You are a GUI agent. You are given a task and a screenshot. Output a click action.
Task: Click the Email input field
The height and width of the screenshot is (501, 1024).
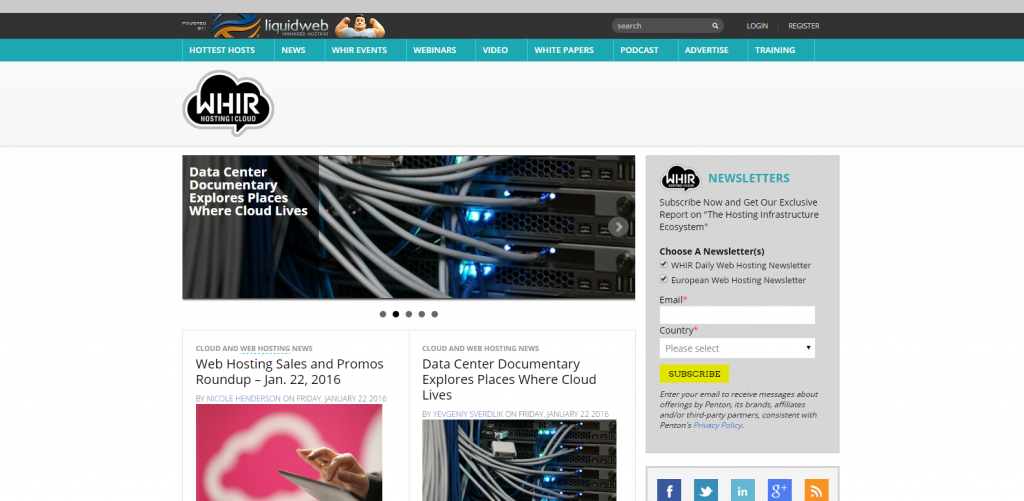pyautogui.click(x=737, y=315)
